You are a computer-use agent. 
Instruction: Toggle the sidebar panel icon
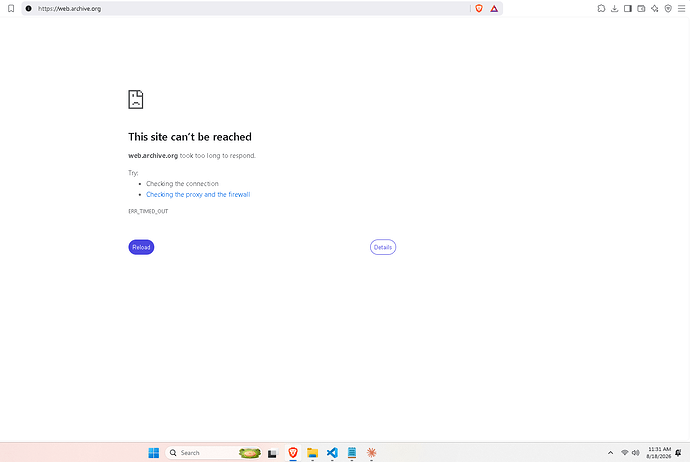tap(628, 8)
